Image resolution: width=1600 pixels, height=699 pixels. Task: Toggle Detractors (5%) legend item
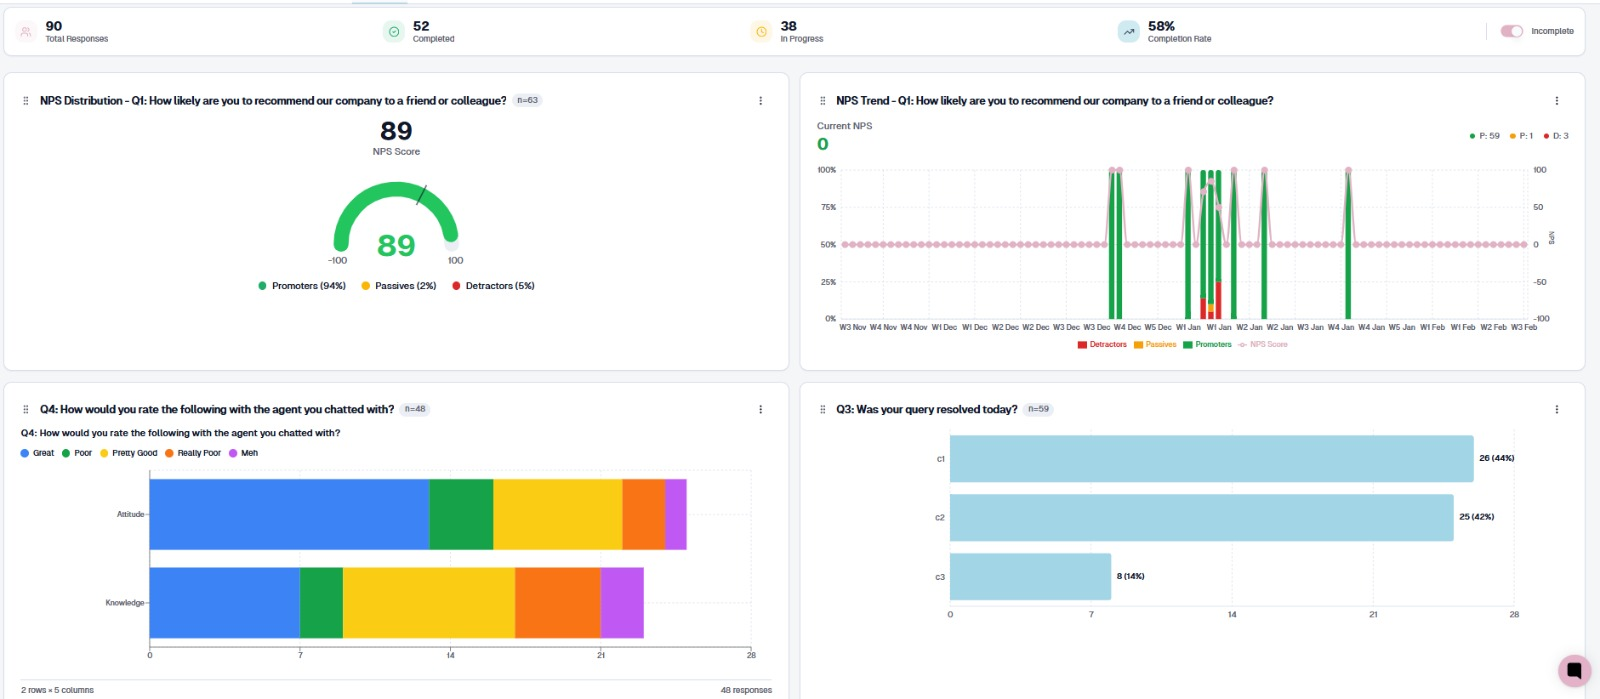[x=493, y=286]
